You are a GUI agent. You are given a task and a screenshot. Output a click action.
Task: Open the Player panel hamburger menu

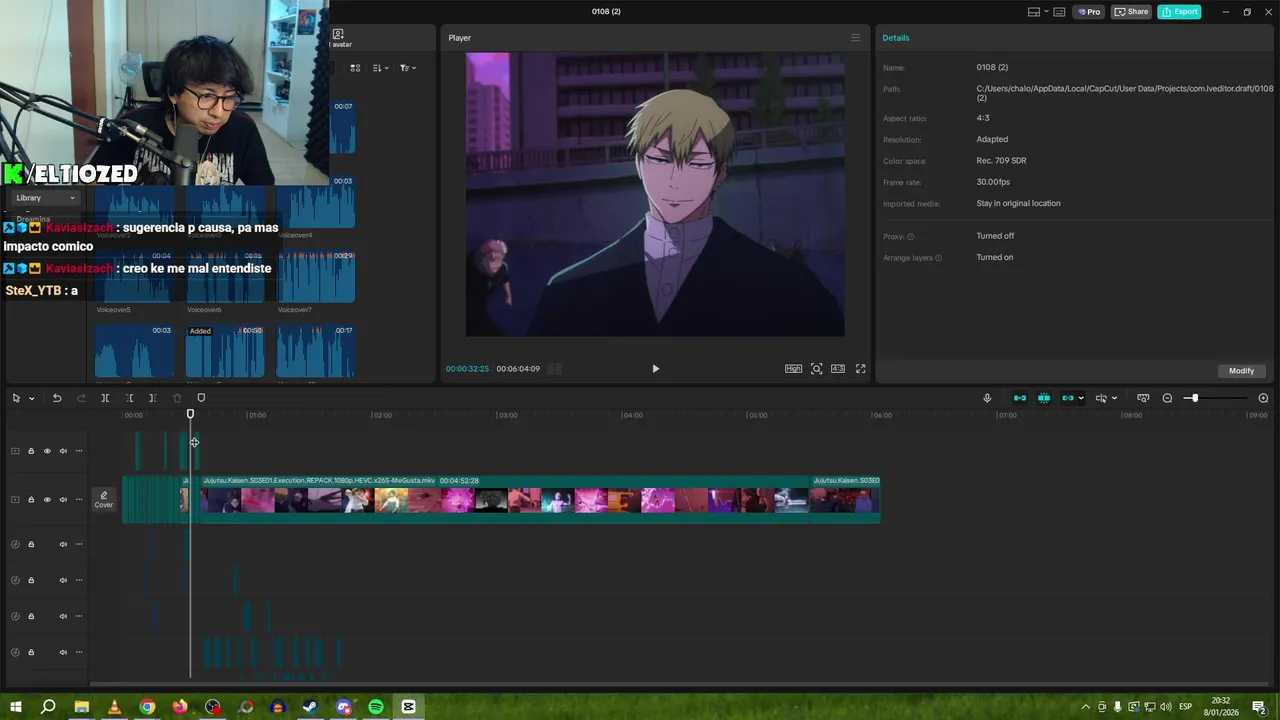(x=855, y=38)
